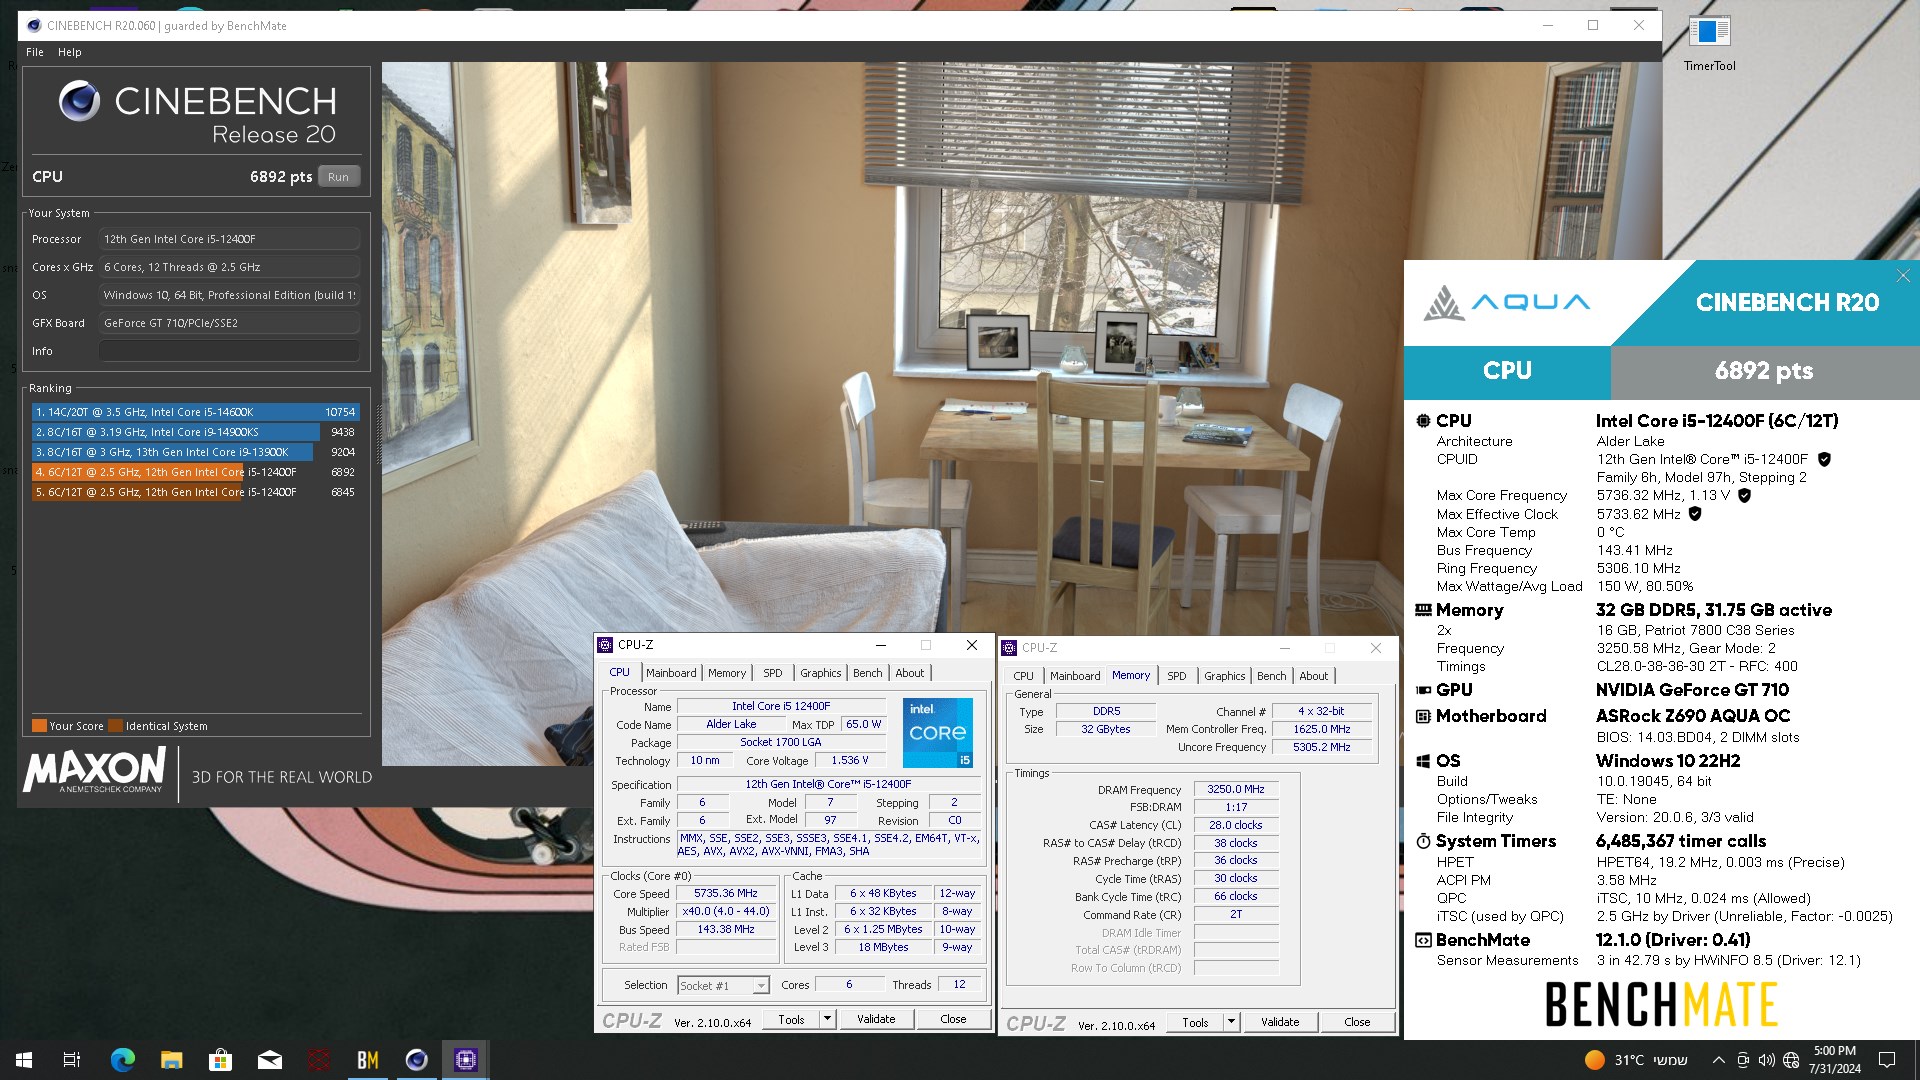Switch to Graphics tab in right CPU-Z window
The height and width of the screenshot is (1080, 1920).
coord(1224,676)
